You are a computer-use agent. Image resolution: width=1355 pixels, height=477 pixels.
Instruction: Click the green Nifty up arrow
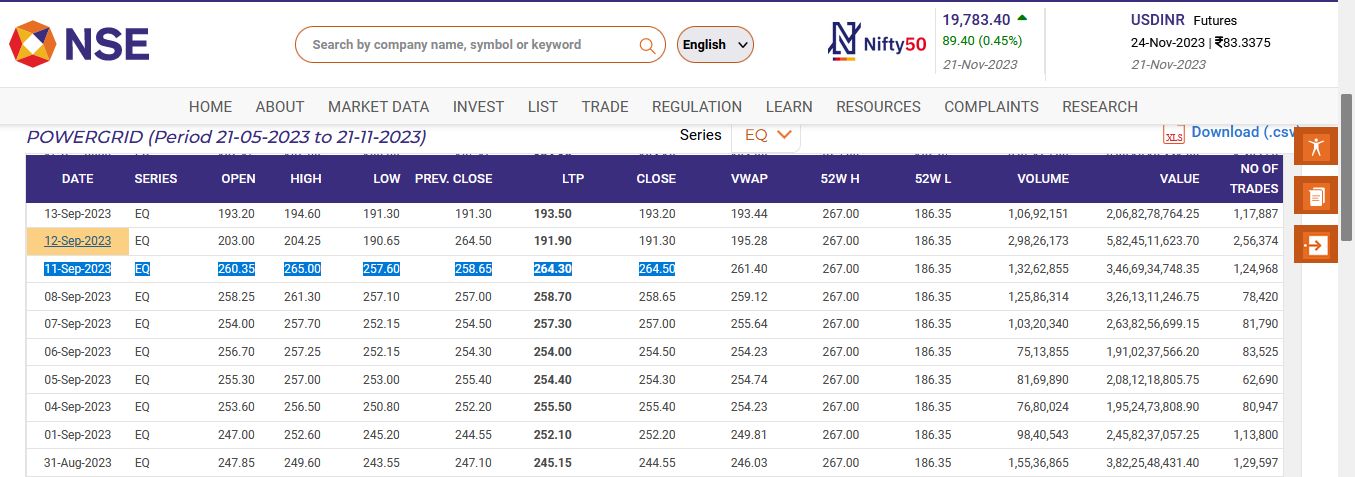pos(1022,17)
